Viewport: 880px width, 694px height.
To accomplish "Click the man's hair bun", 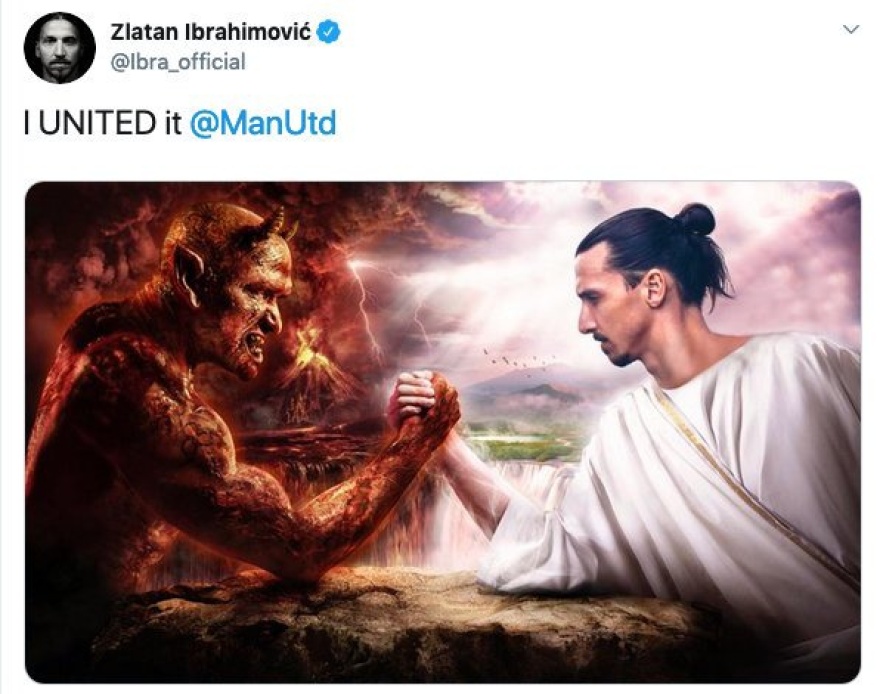I will tap(696, 220).
